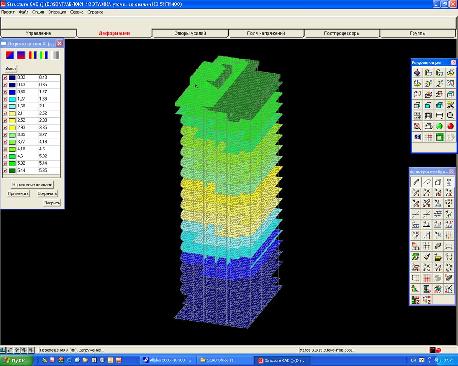Open the Windows Start button (Пуск)
The image size is (458, 366).
[x=16, y=360]
